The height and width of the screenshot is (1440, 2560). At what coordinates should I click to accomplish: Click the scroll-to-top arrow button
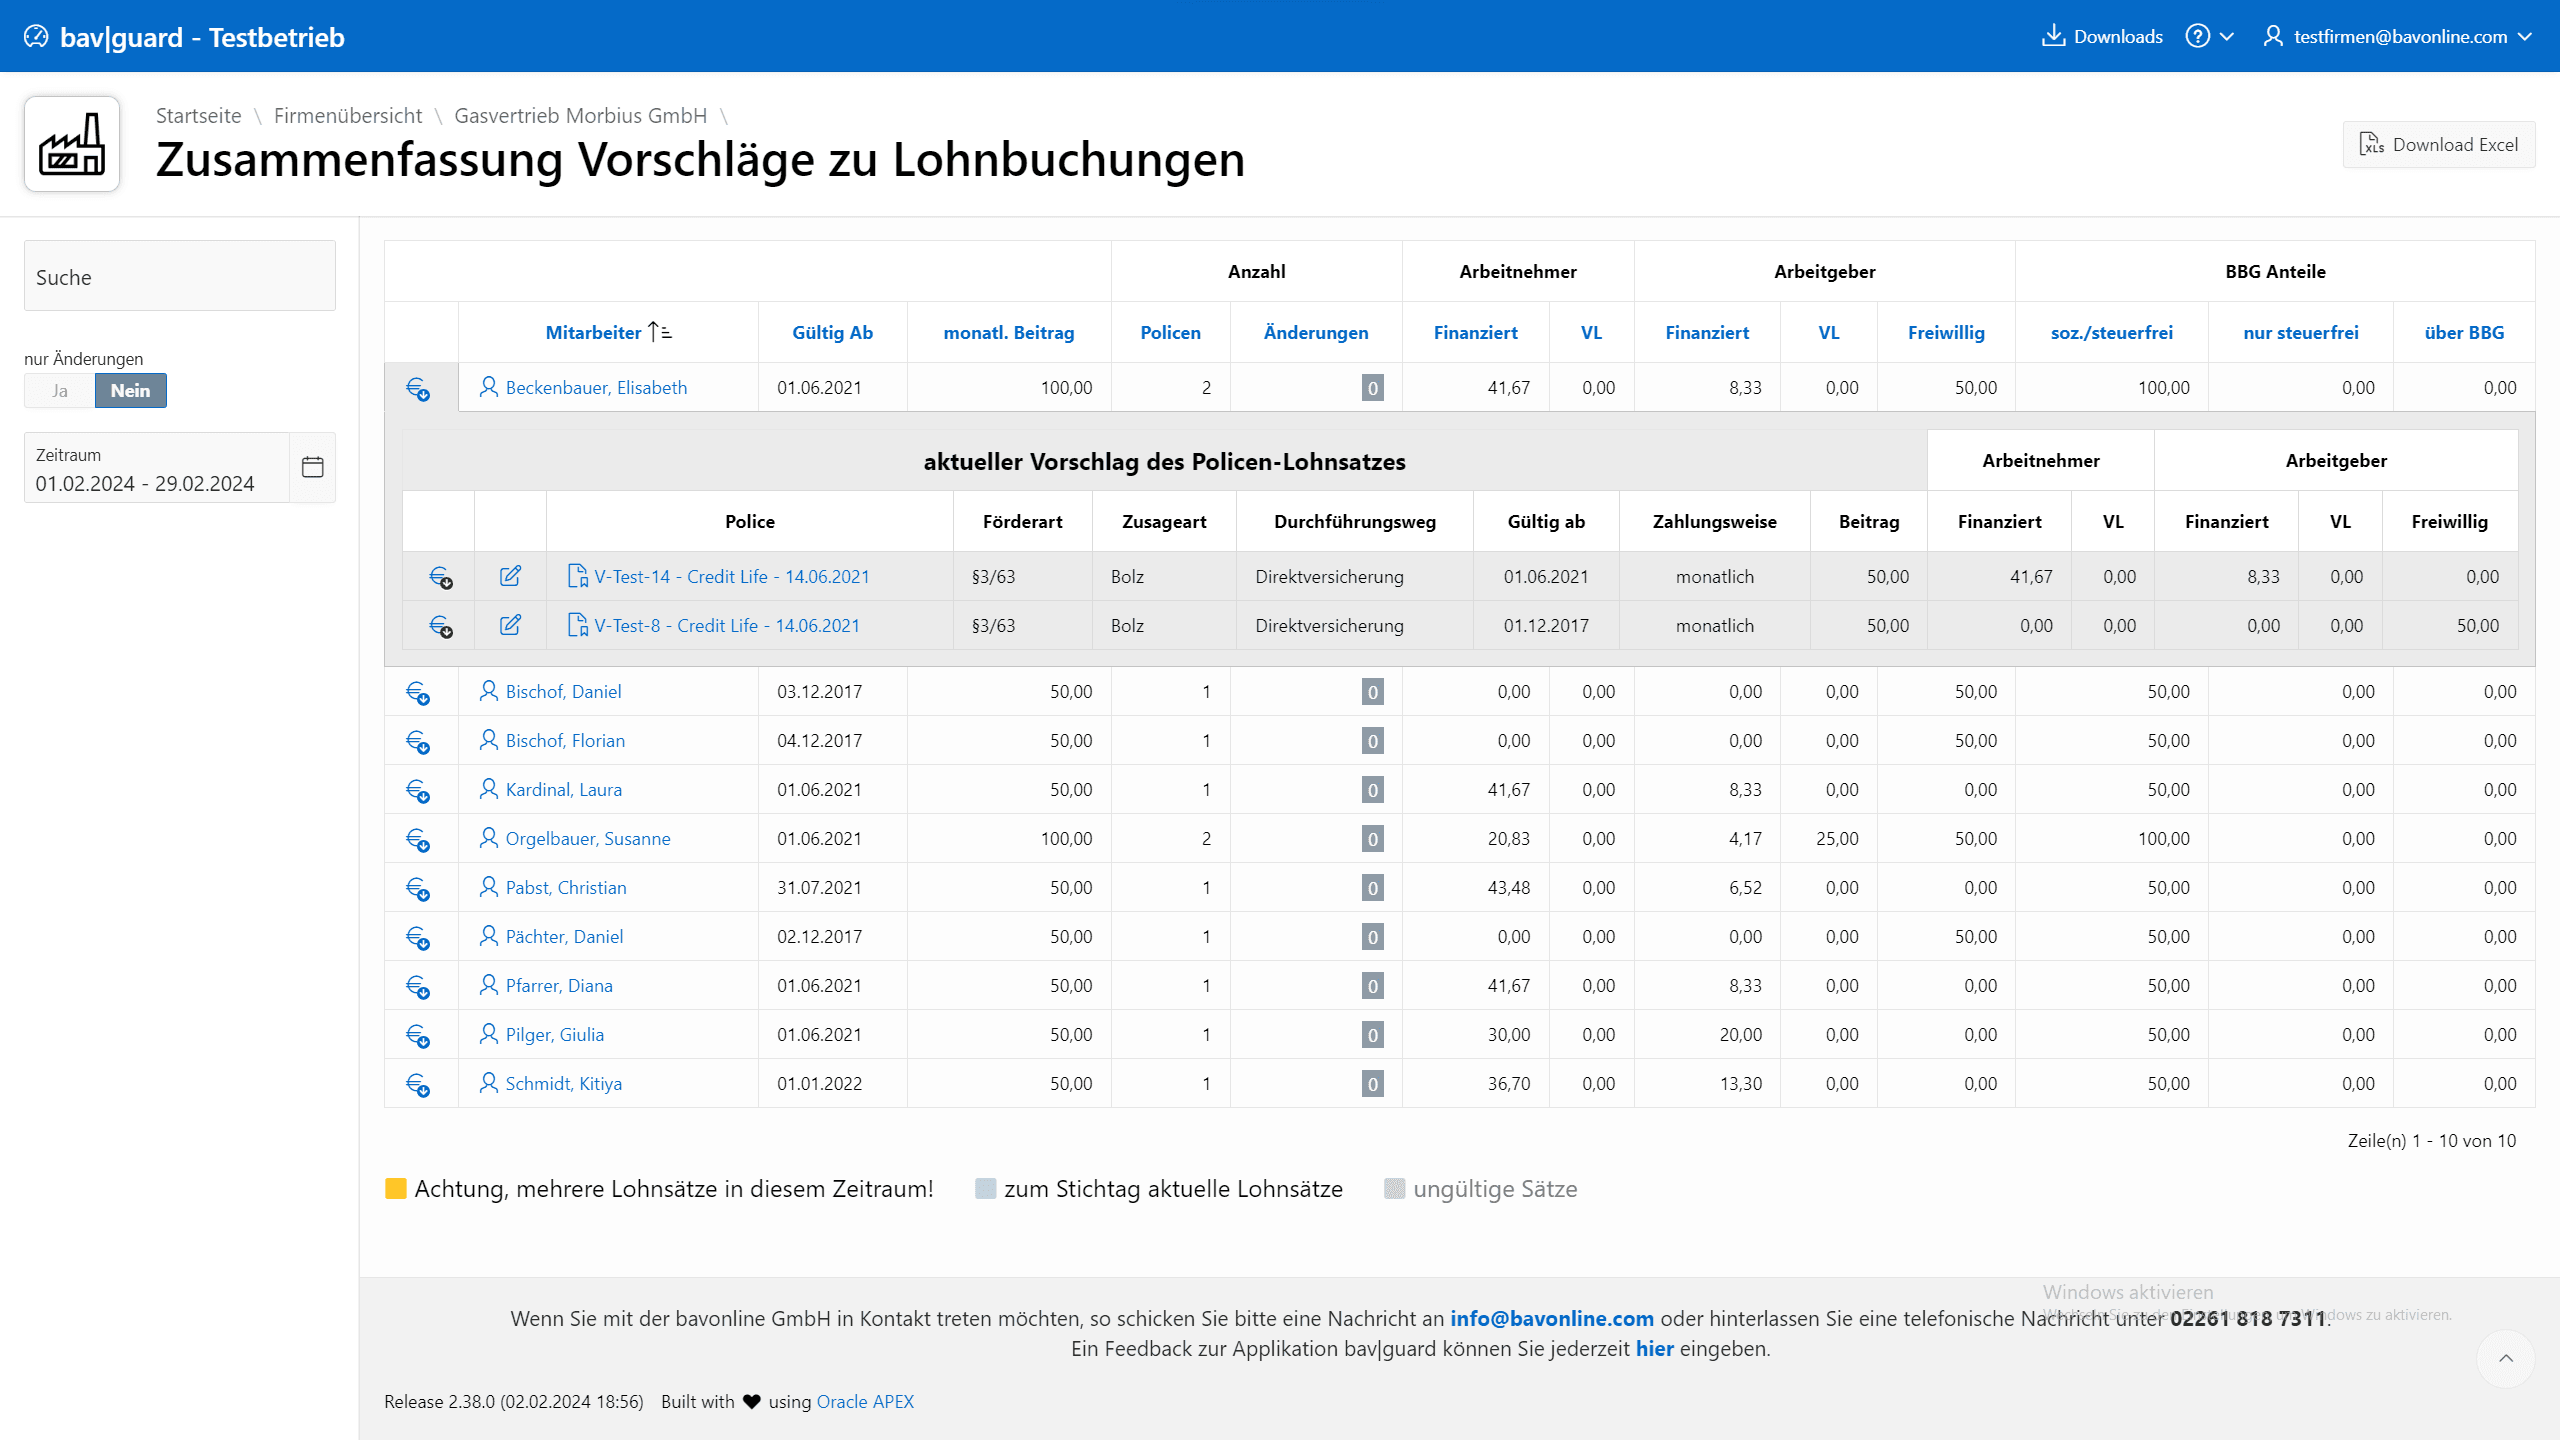click(2506, 1358)
